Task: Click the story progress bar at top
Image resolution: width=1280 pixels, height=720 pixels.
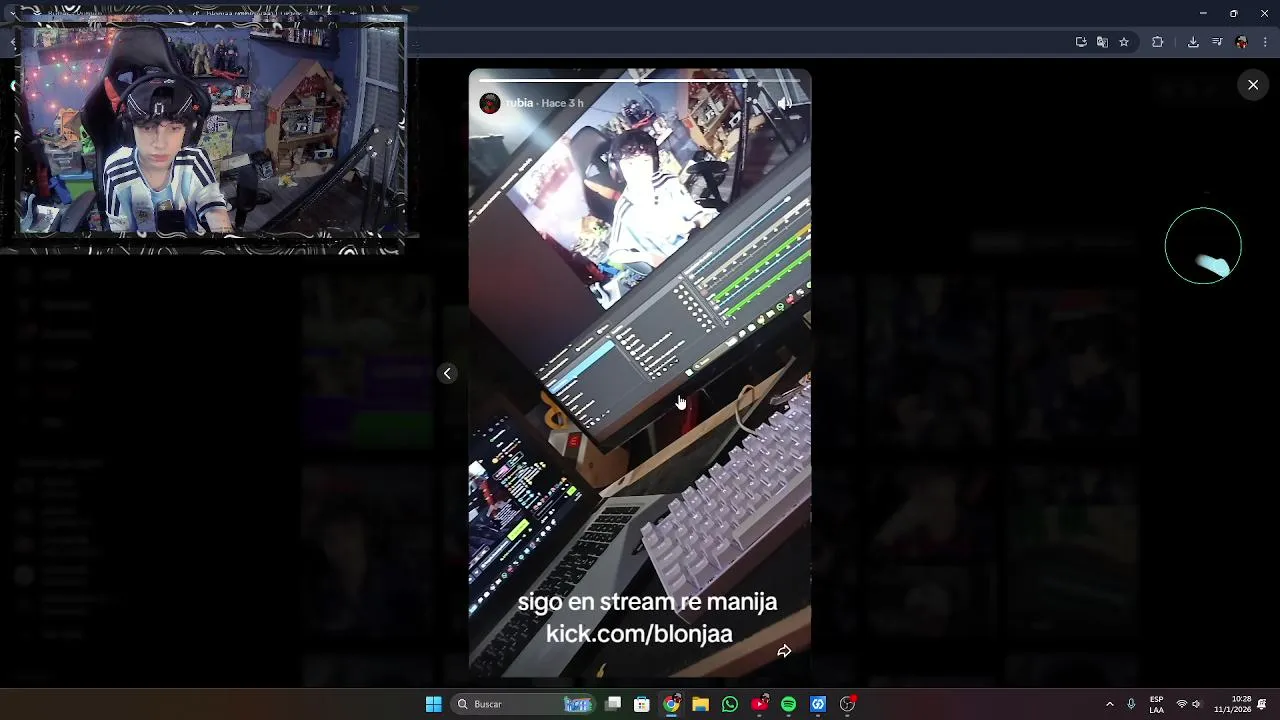Action: (640, 78)
